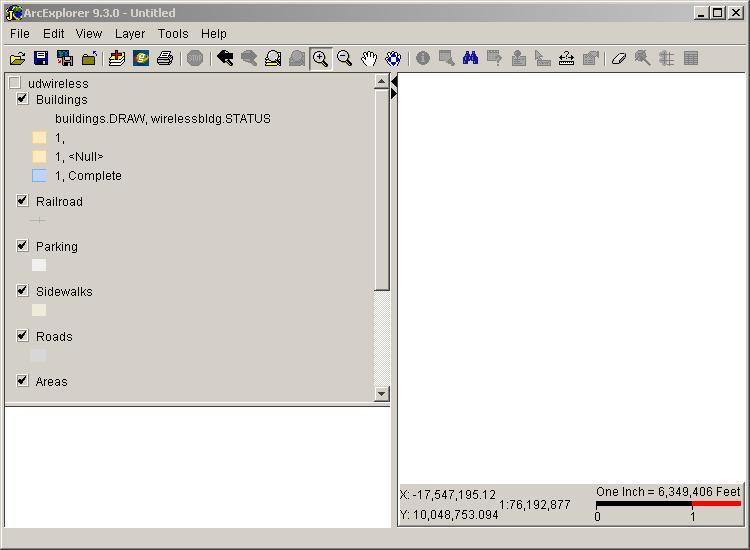Click the blue swatch beside '1, Complete'
This screenshot has width=750, height=550.
39,176
